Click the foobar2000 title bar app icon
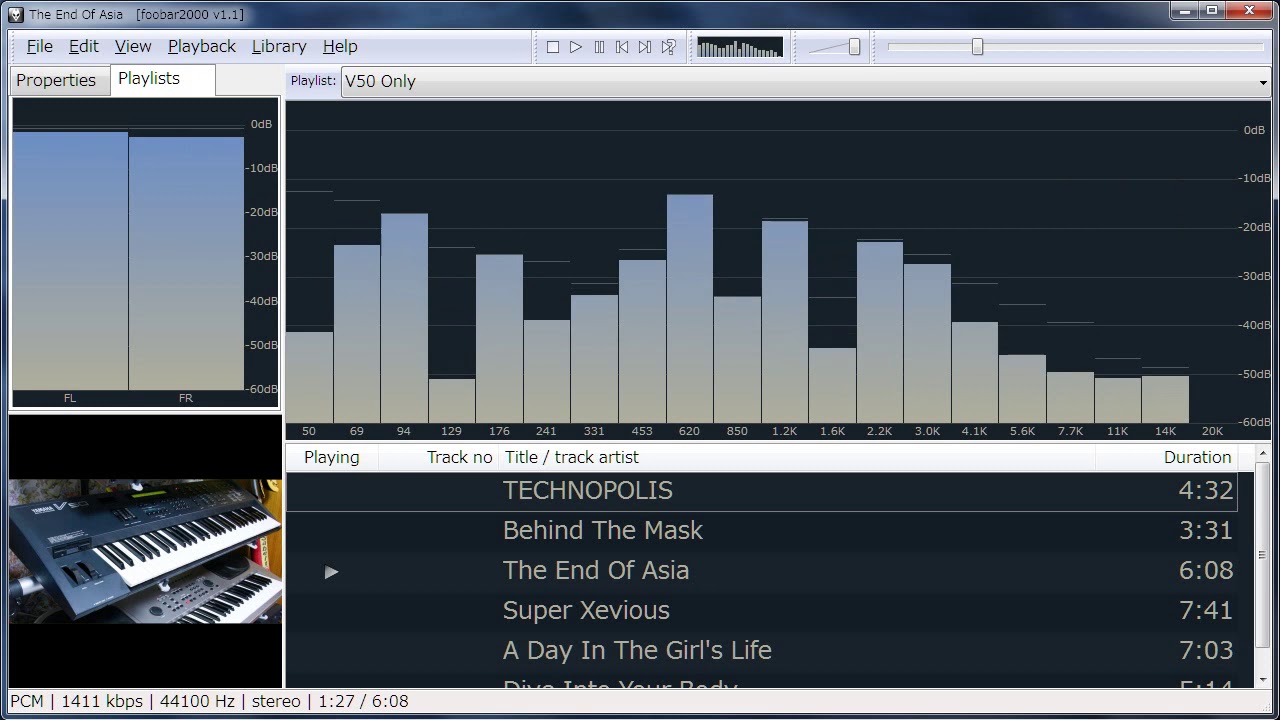Image resolution: width=1280 pixels, height=720 pixels. [x=15, y=14]
